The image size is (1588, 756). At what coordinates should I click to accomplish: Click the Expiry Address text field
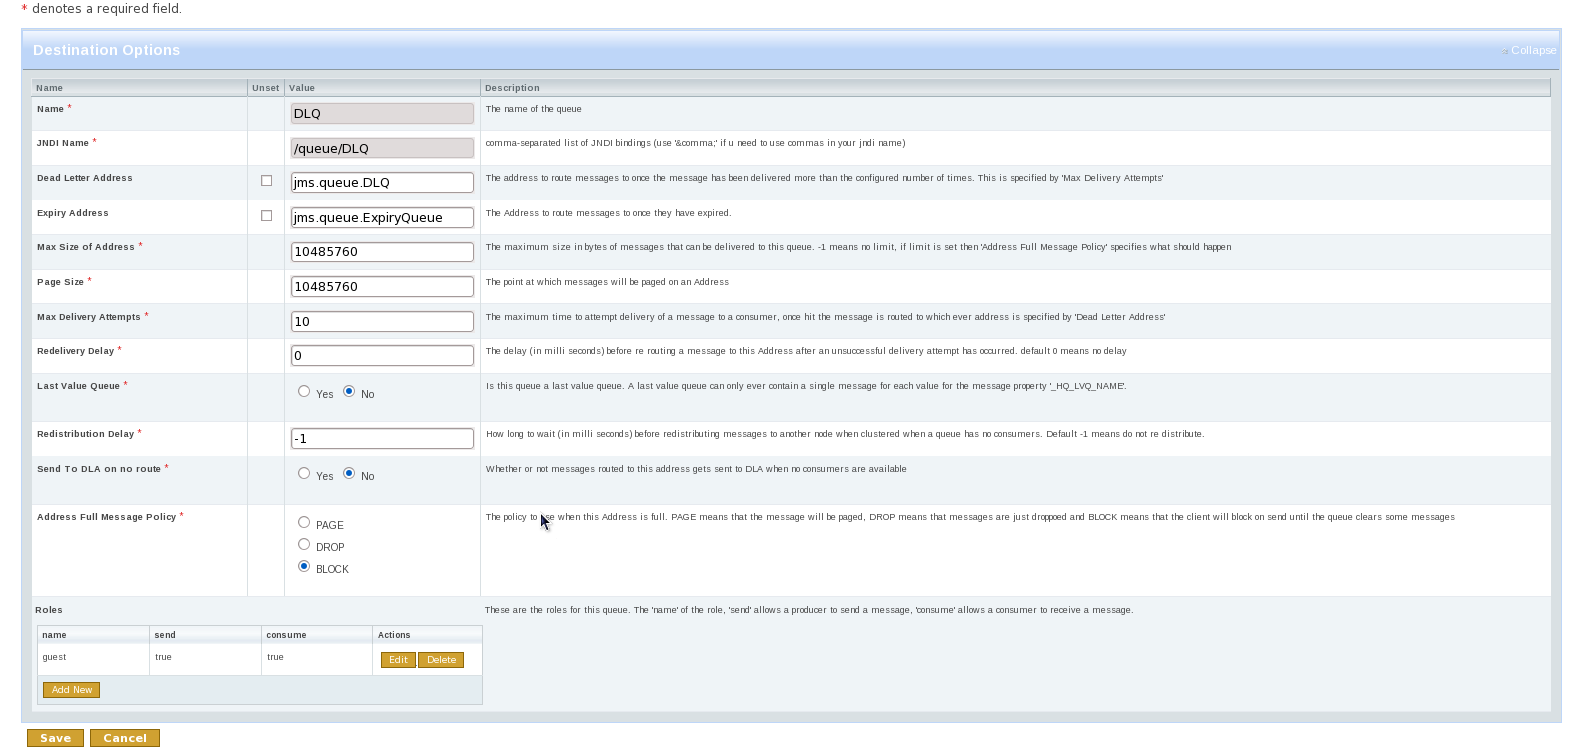(382, 218)
